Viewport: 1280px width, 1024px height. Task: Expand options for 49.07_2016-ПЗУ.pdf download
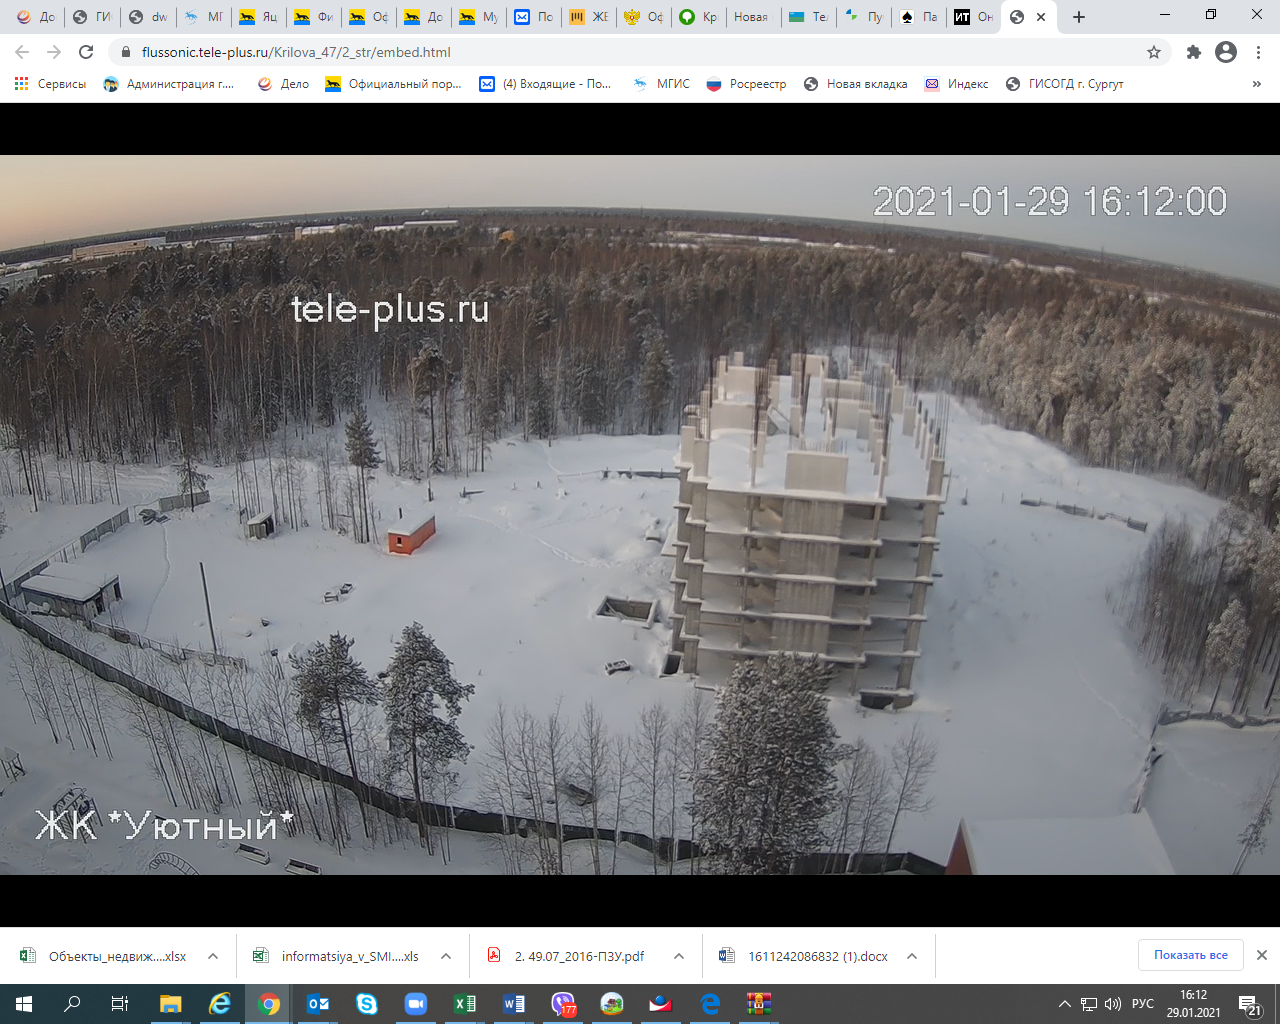point(679,956)
